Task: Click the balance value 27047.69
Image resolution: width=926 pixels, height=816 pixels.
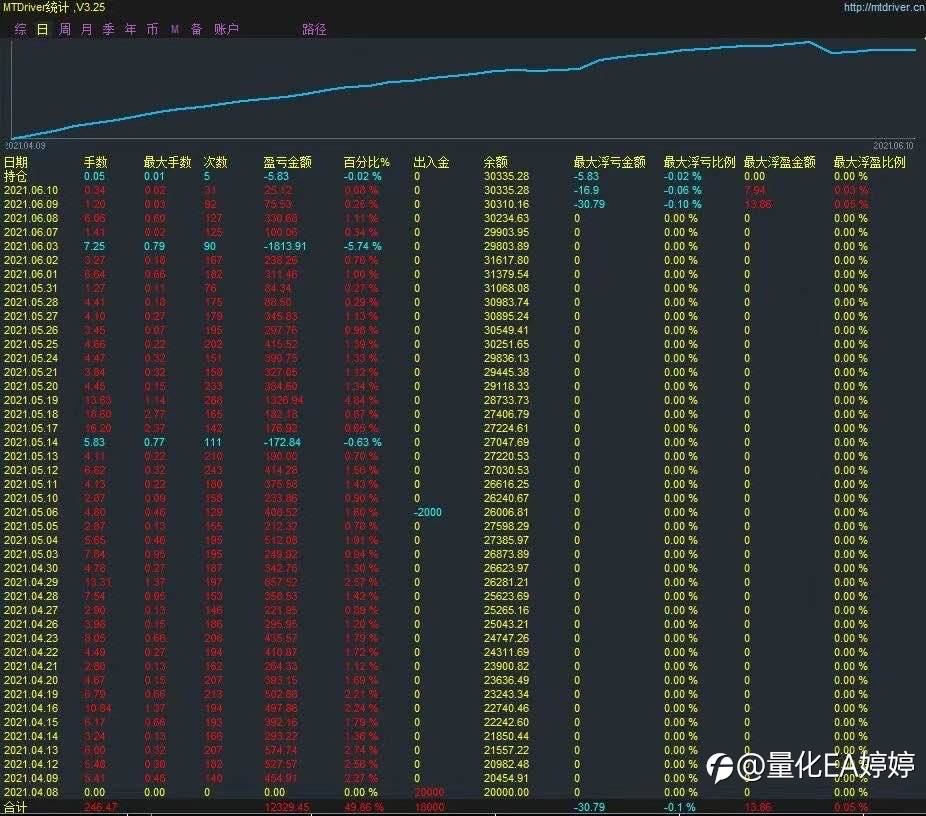Action: coord(506,442)
